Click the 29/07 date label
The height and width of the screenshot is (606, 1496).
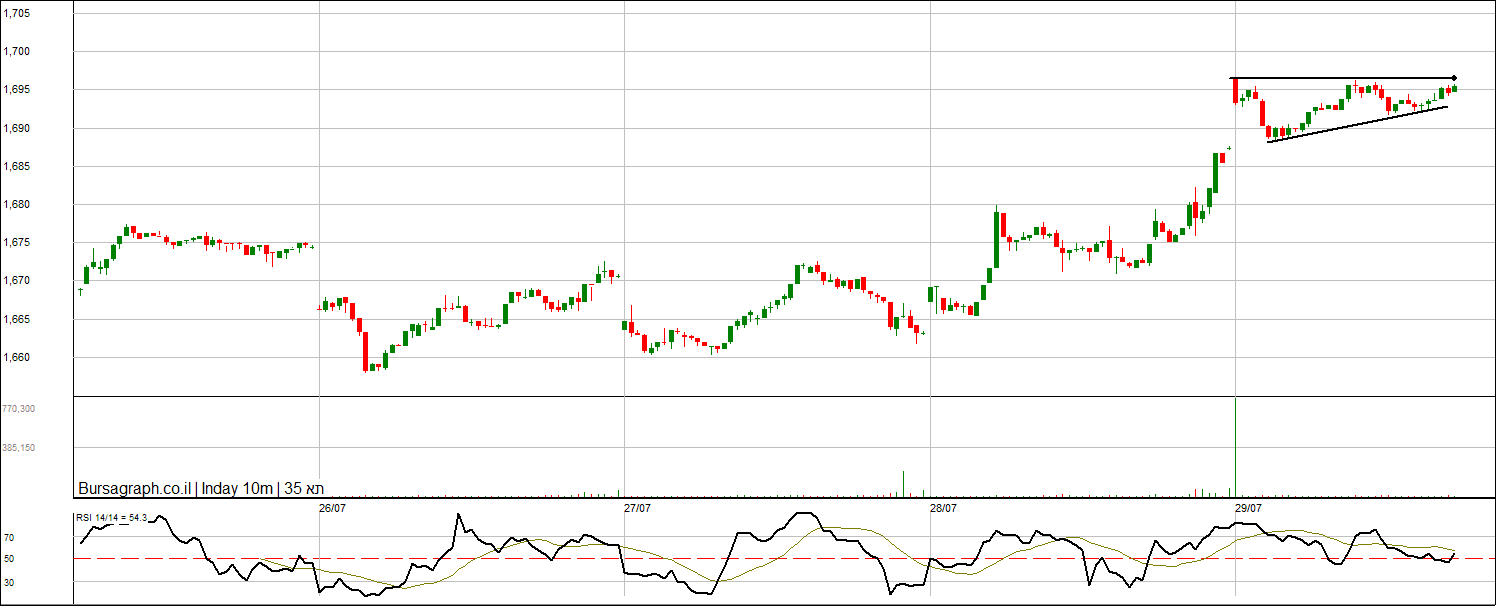click(x=1249, y=508)
